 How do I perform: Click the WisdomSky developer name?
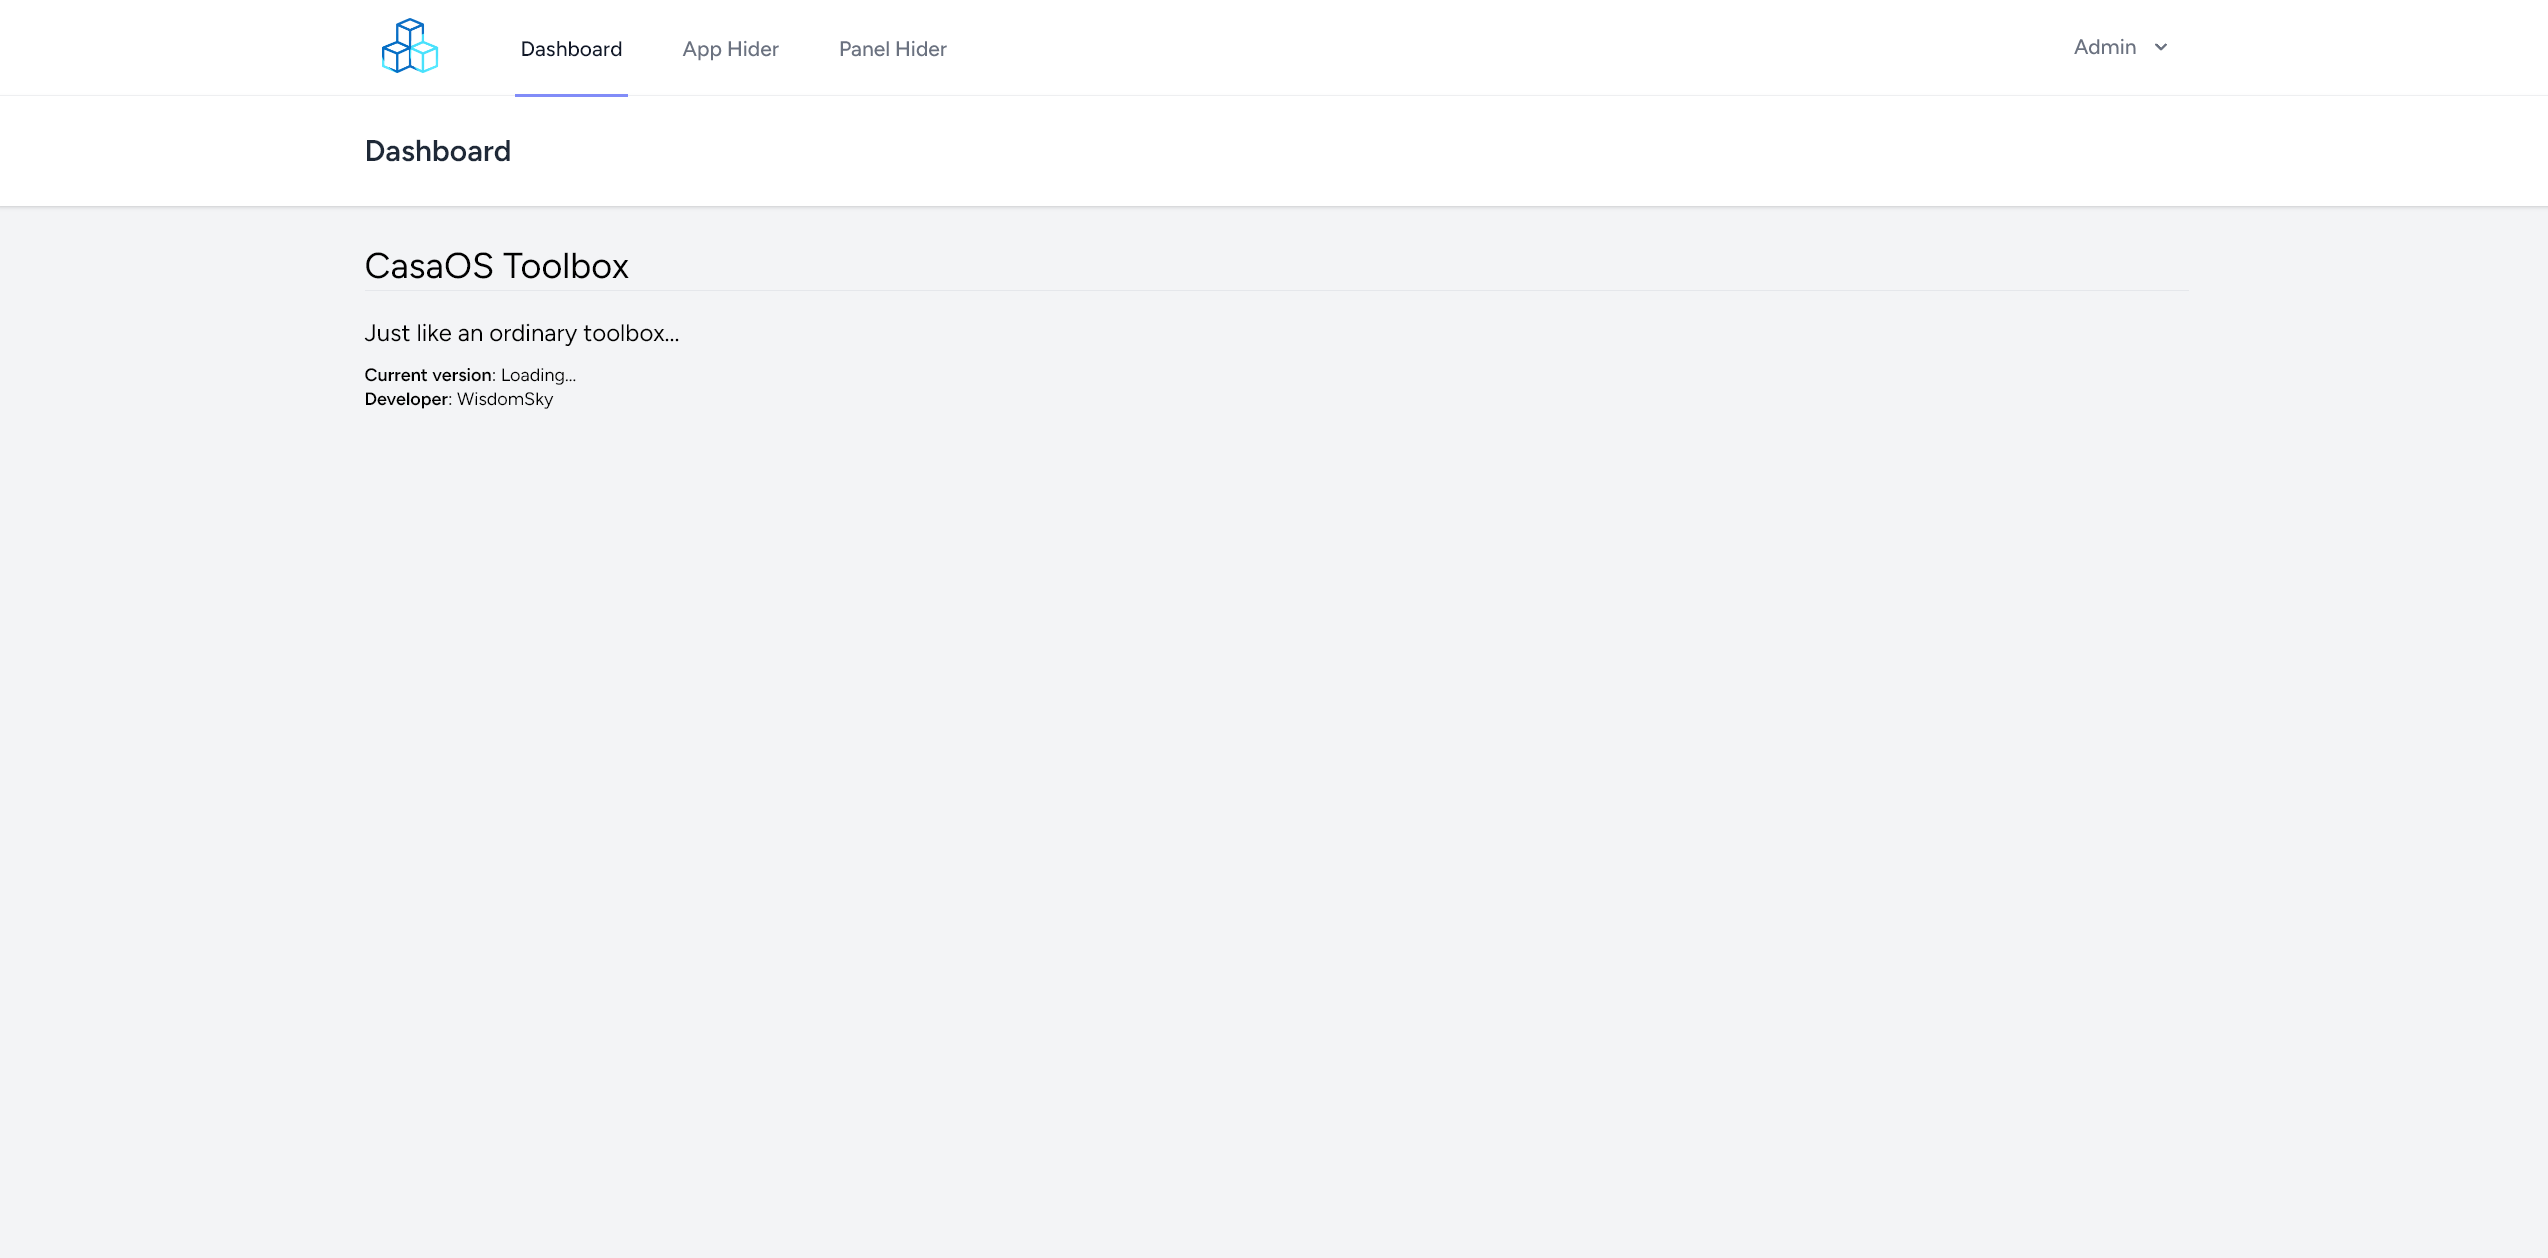505,399
